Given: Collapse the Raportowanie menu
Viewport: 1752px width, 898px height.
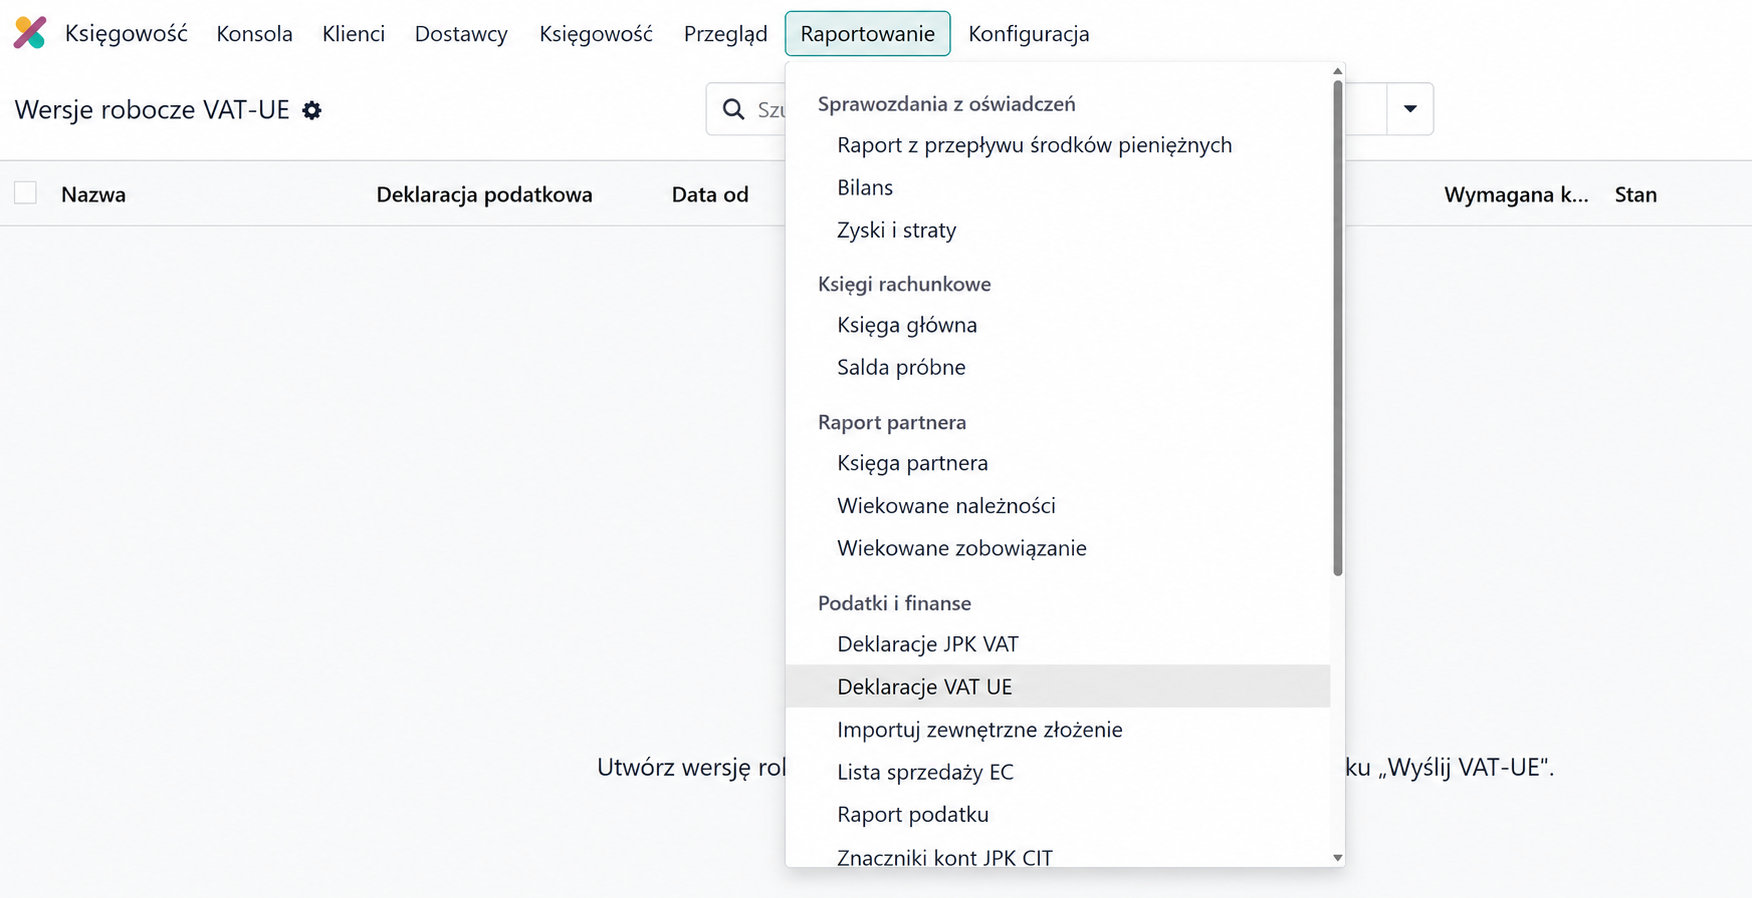Looking at the screenshot, I should coord(867,33).
